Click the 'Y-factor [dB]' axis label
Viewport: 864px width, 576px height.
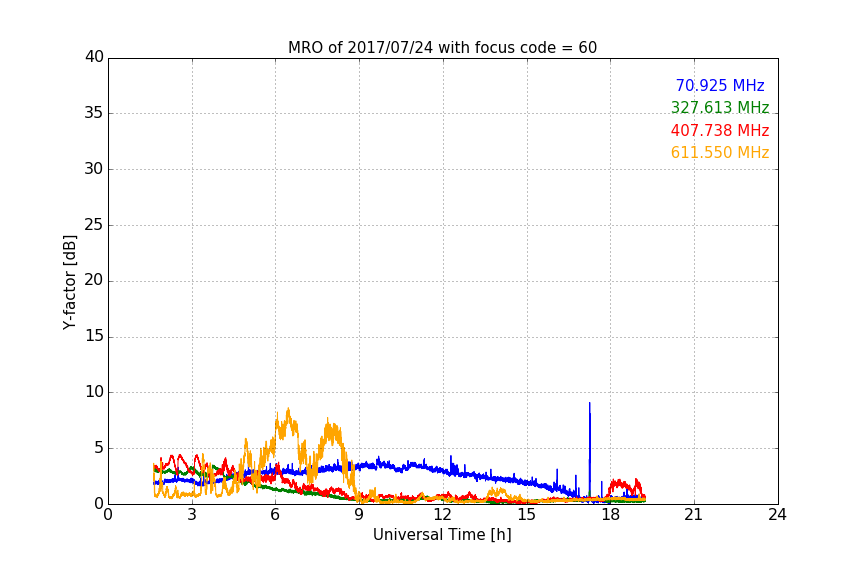pyautogui.click(x=69, y=282)
